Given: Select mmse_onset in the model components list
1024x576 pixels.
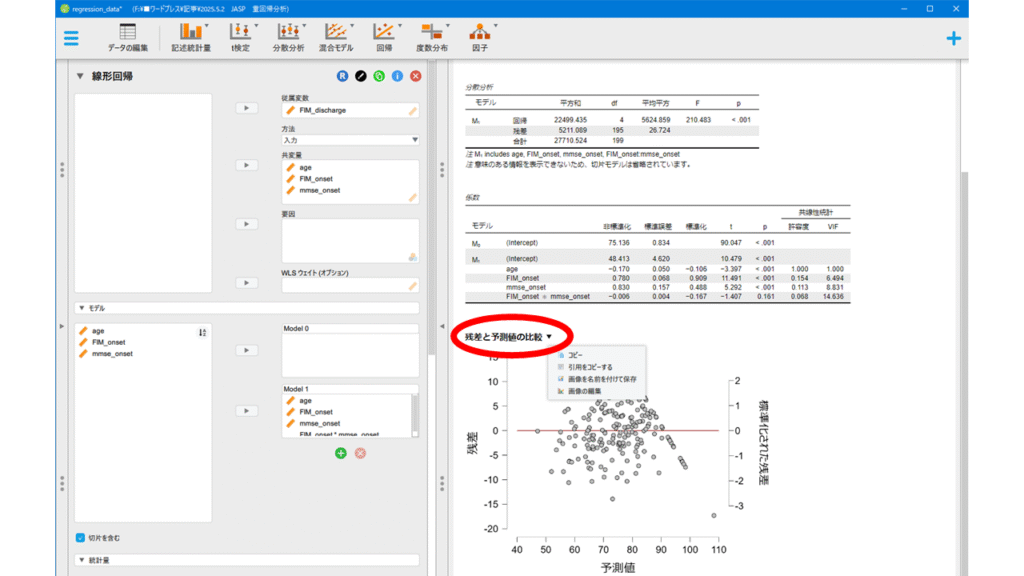Looking at the screenshot, I should point(112,354).
